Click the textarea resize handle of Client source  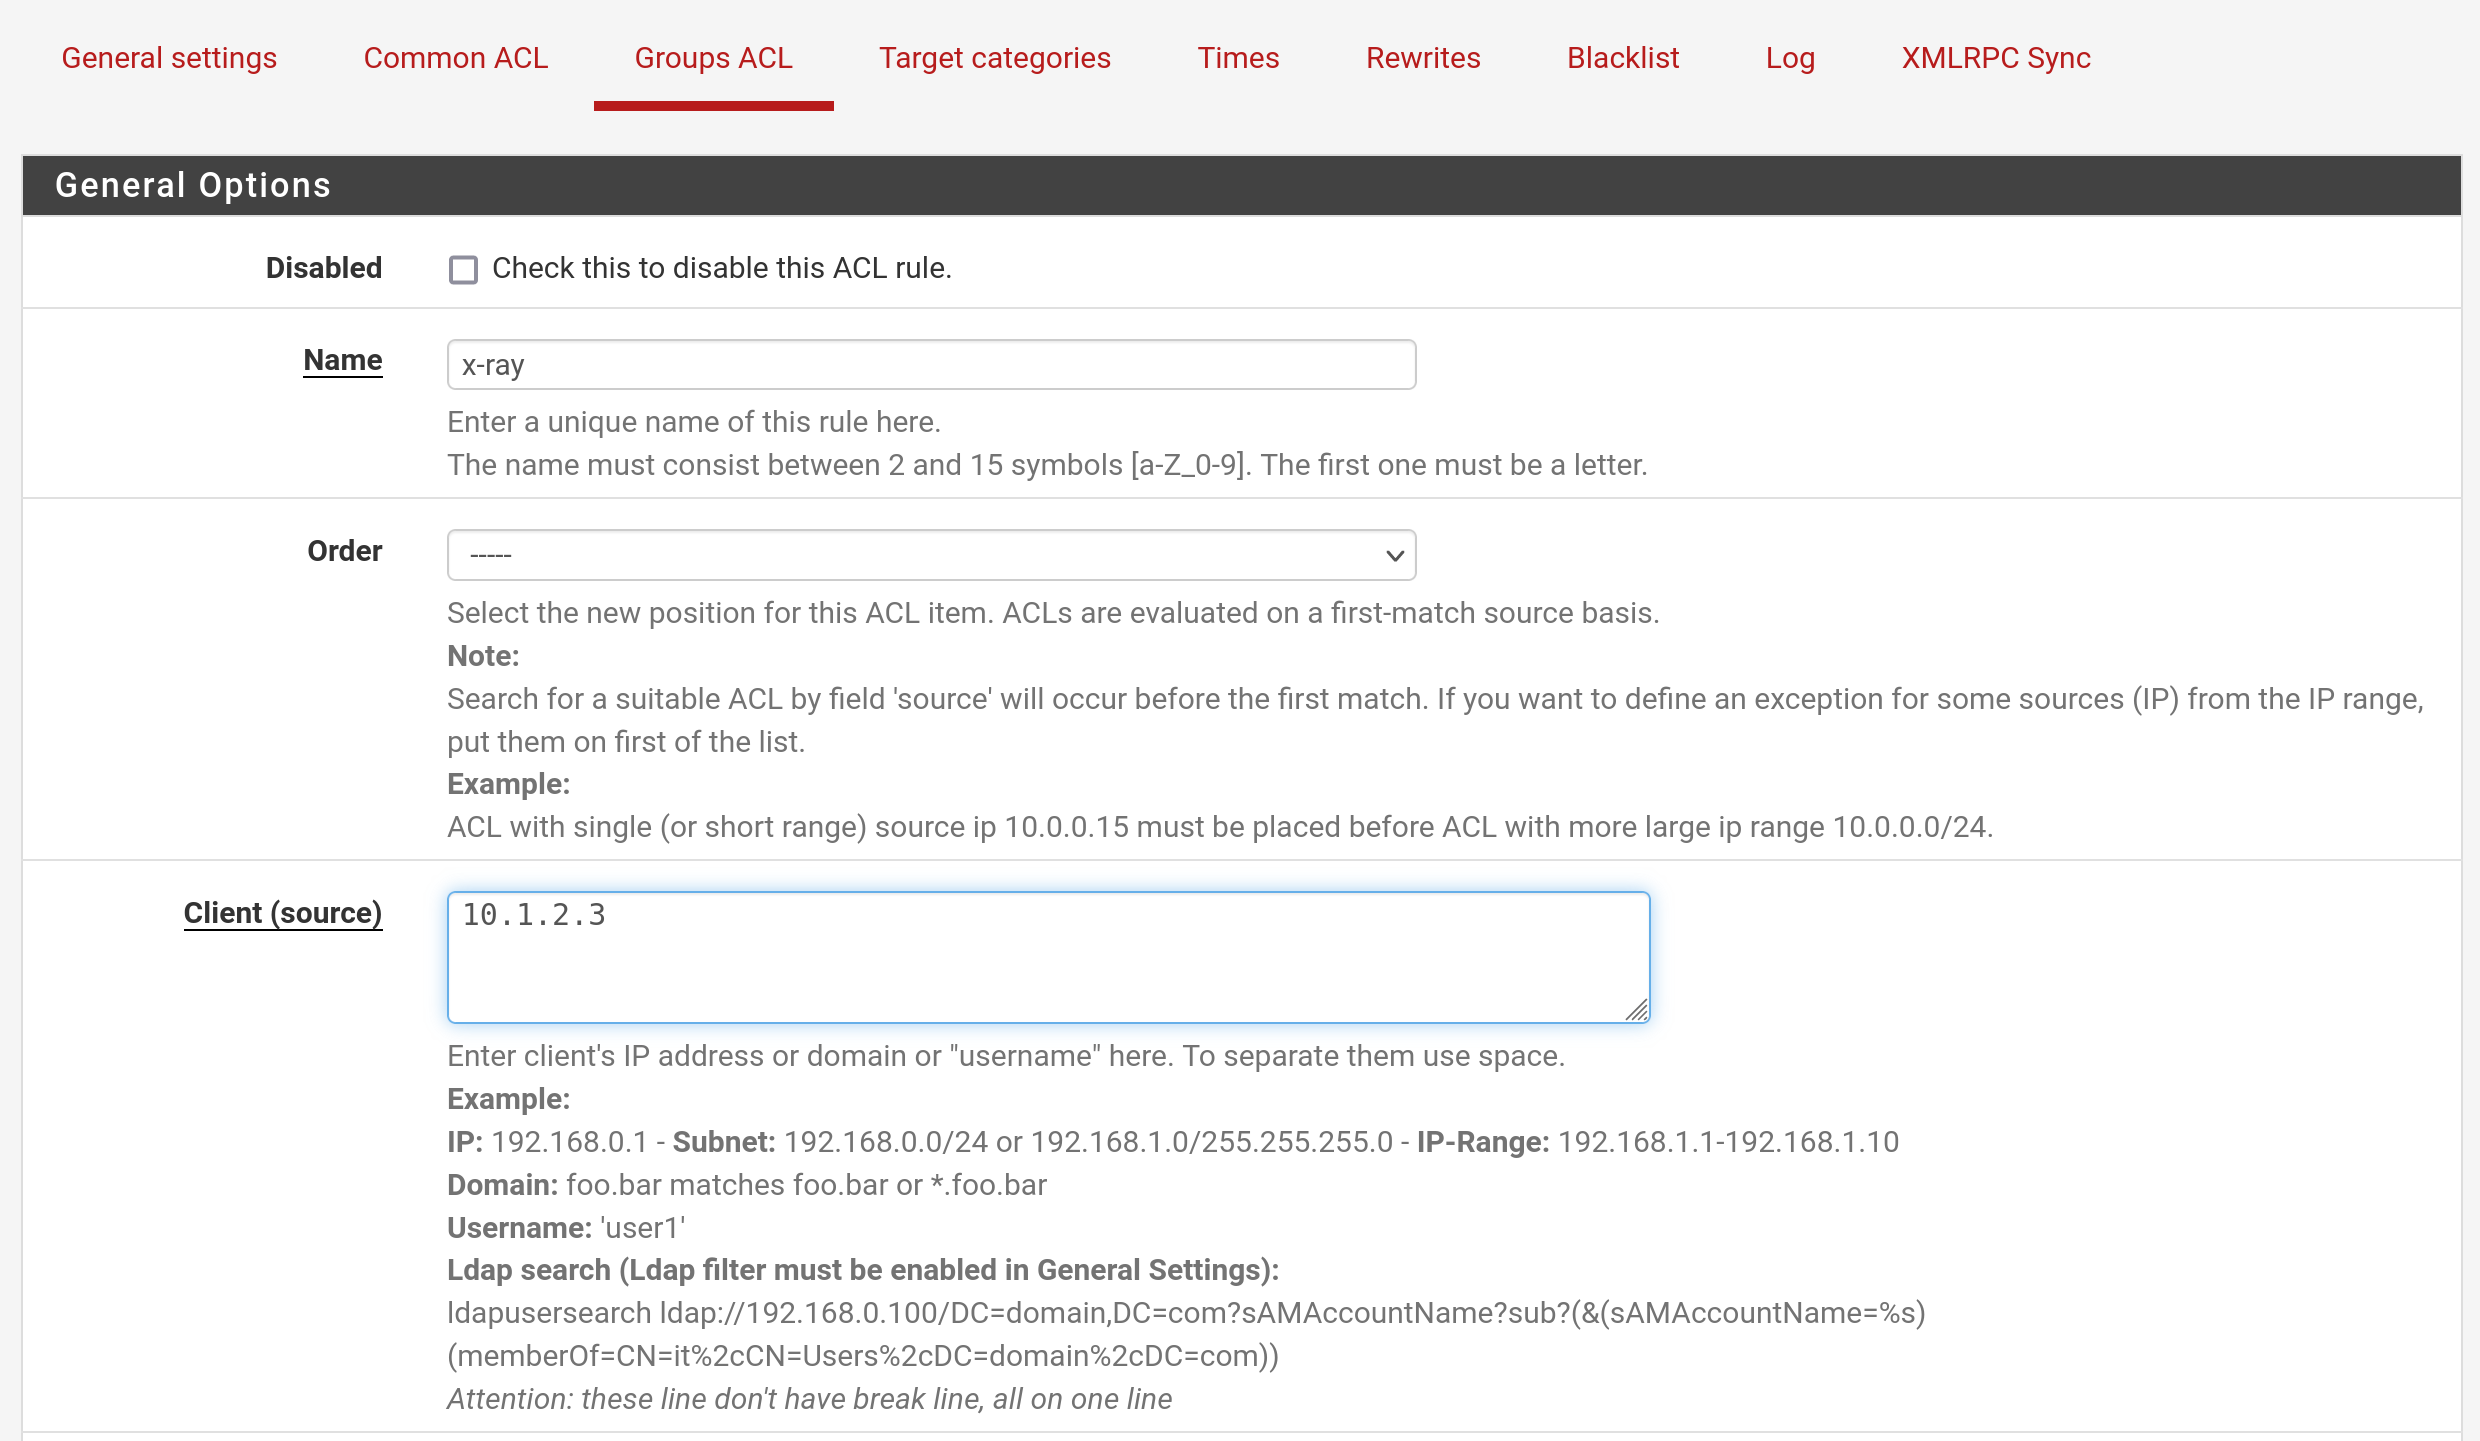(x=1636, y=1010)
